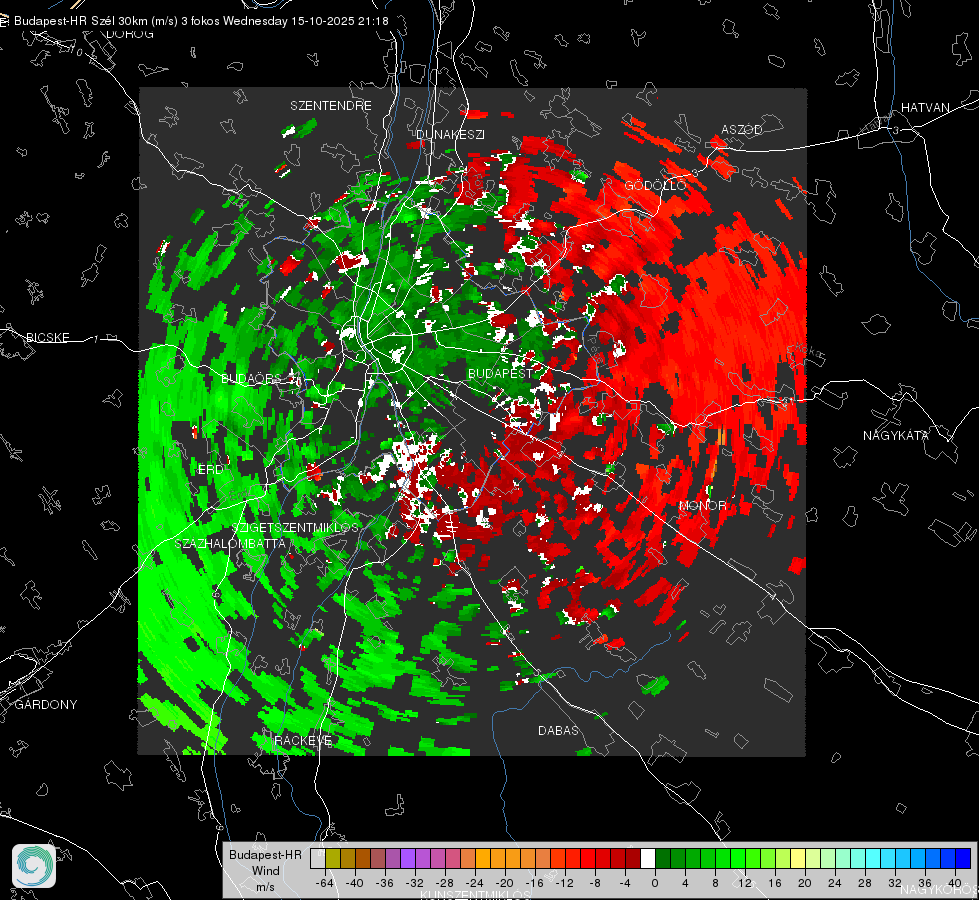Click the DABAS town label

tap(558, 730)
